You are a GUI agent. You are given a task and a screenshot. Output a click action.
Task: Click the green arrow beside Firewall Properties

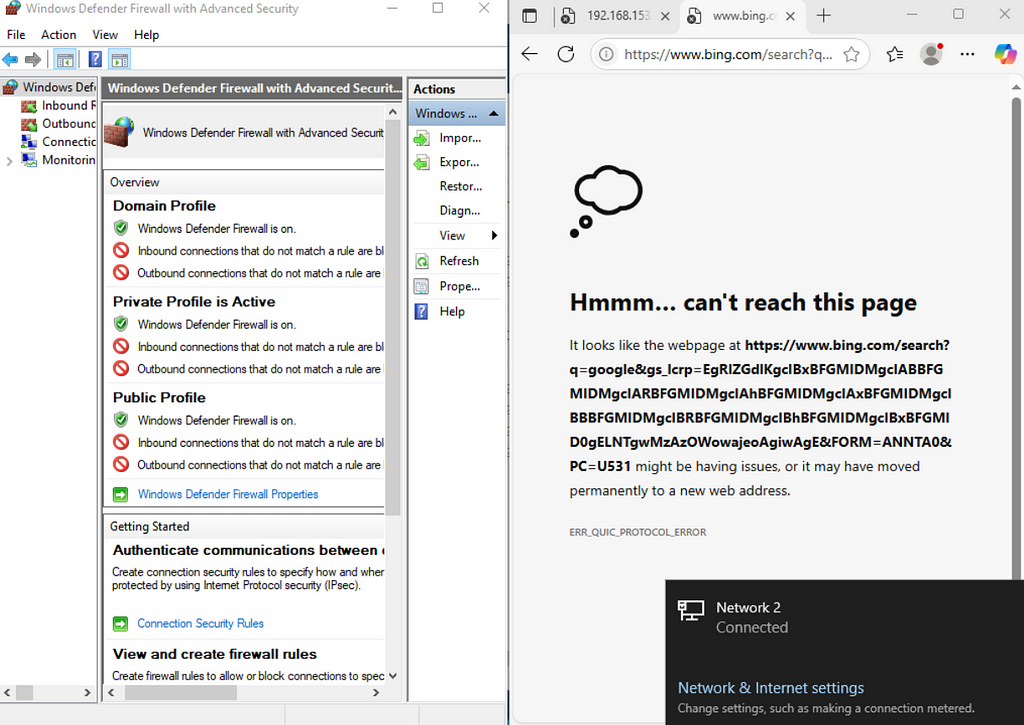click(121, 494)
